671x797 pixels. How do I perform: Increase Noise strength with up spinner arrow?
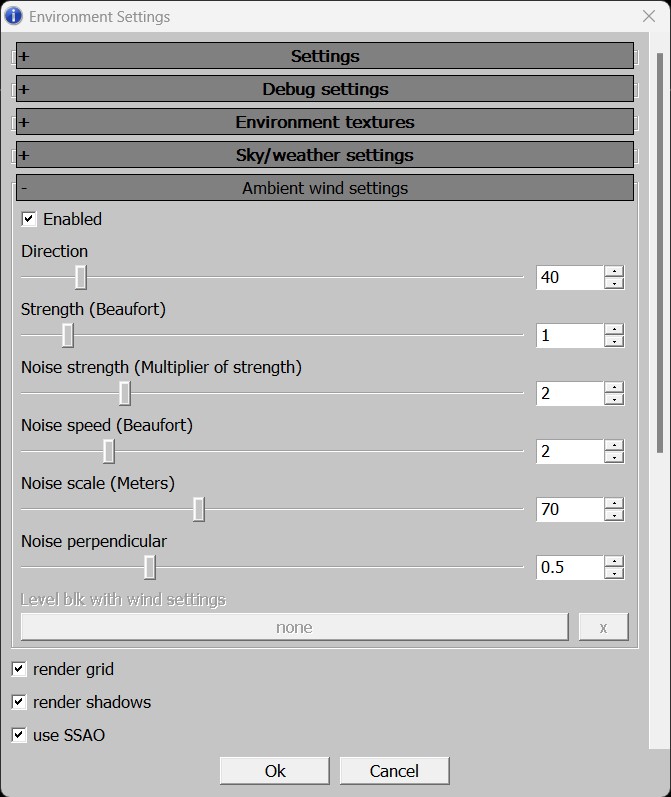[614, 387]
